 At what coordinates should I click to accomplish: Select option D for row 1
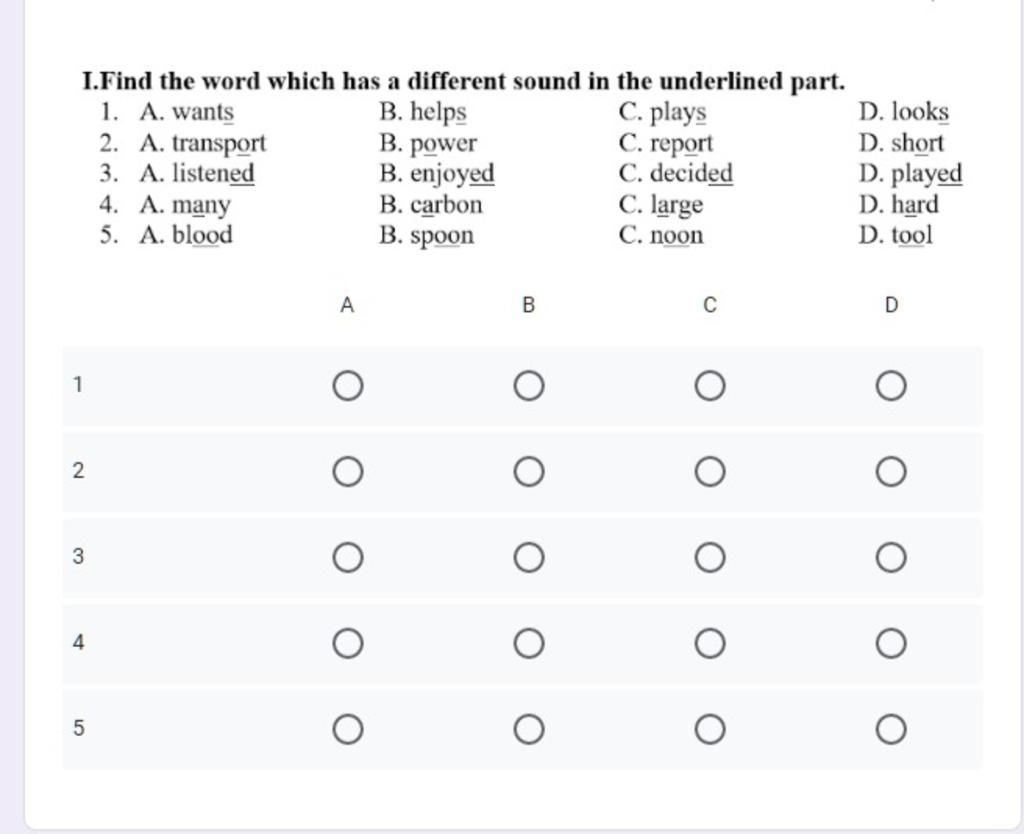891,385
